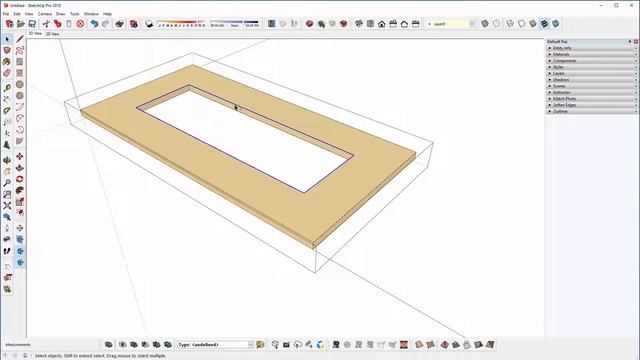Image resolution: width=640 pixels, height=360 pixels.
Task: Select the Walk footprints tool
Action: click(x=7, y=251)
